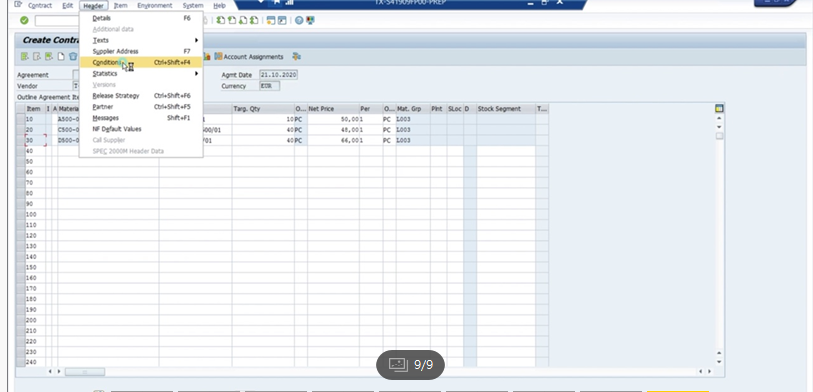Click the Net Price column header
Viewport: 813px width, 392px height.
point(333,109)
